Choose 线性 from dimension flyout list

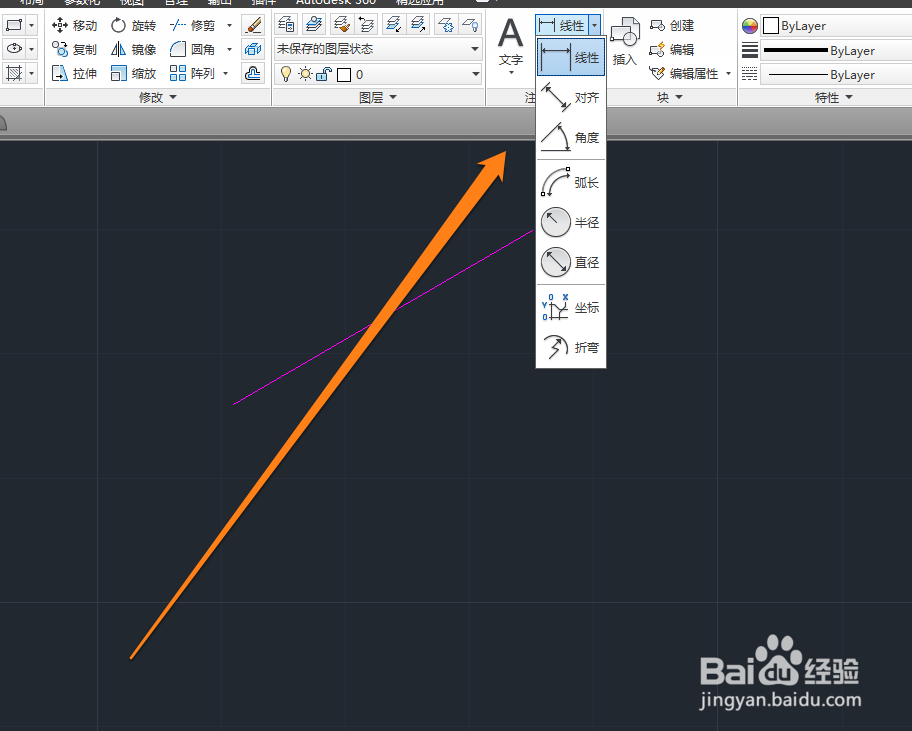tap(571, 57)
